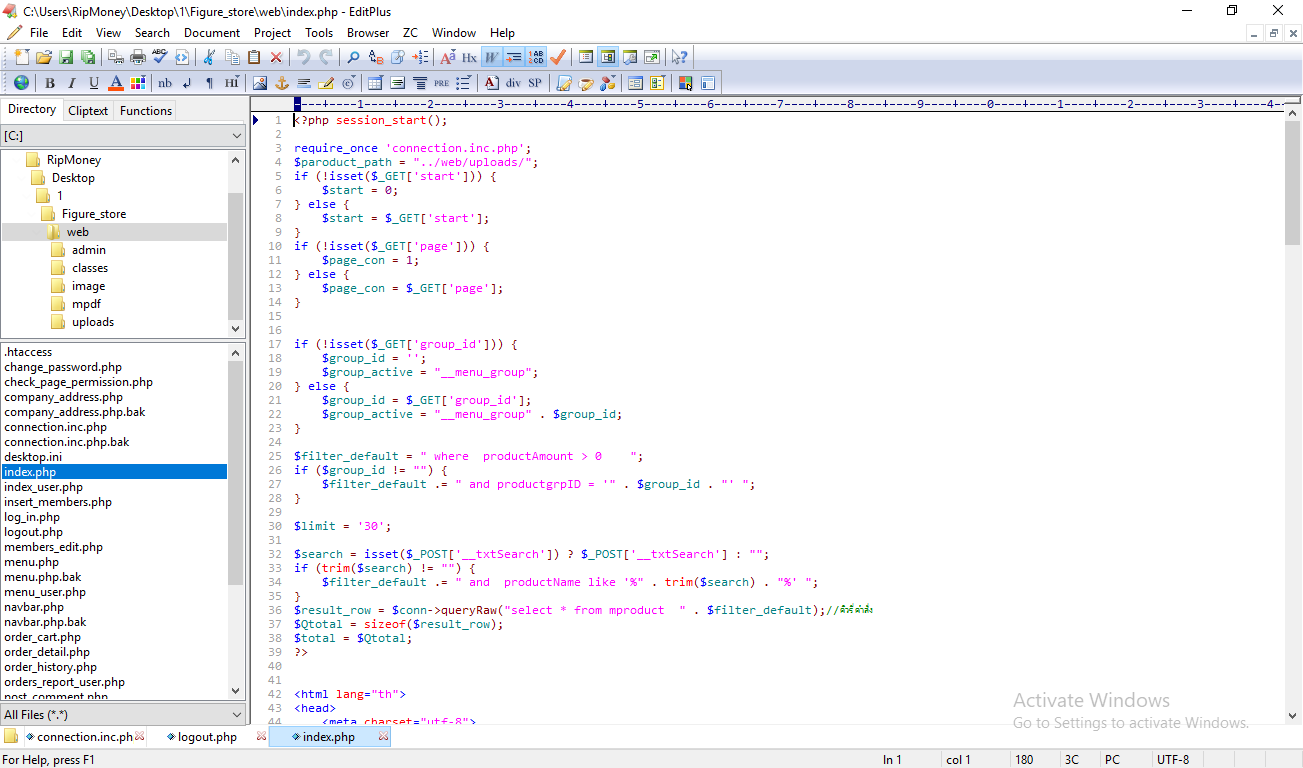Click the Bold B icon
The image size is (1303, 768).
[x=49, y=83]
